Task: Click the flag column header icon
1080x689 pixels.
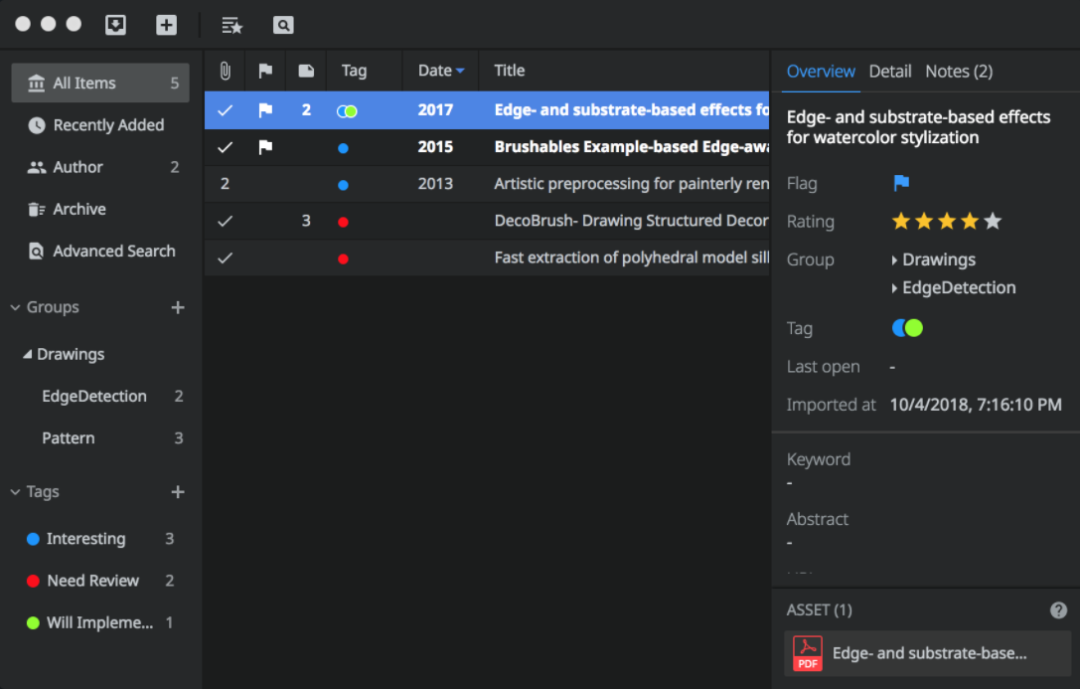Action: click(265, 71)
